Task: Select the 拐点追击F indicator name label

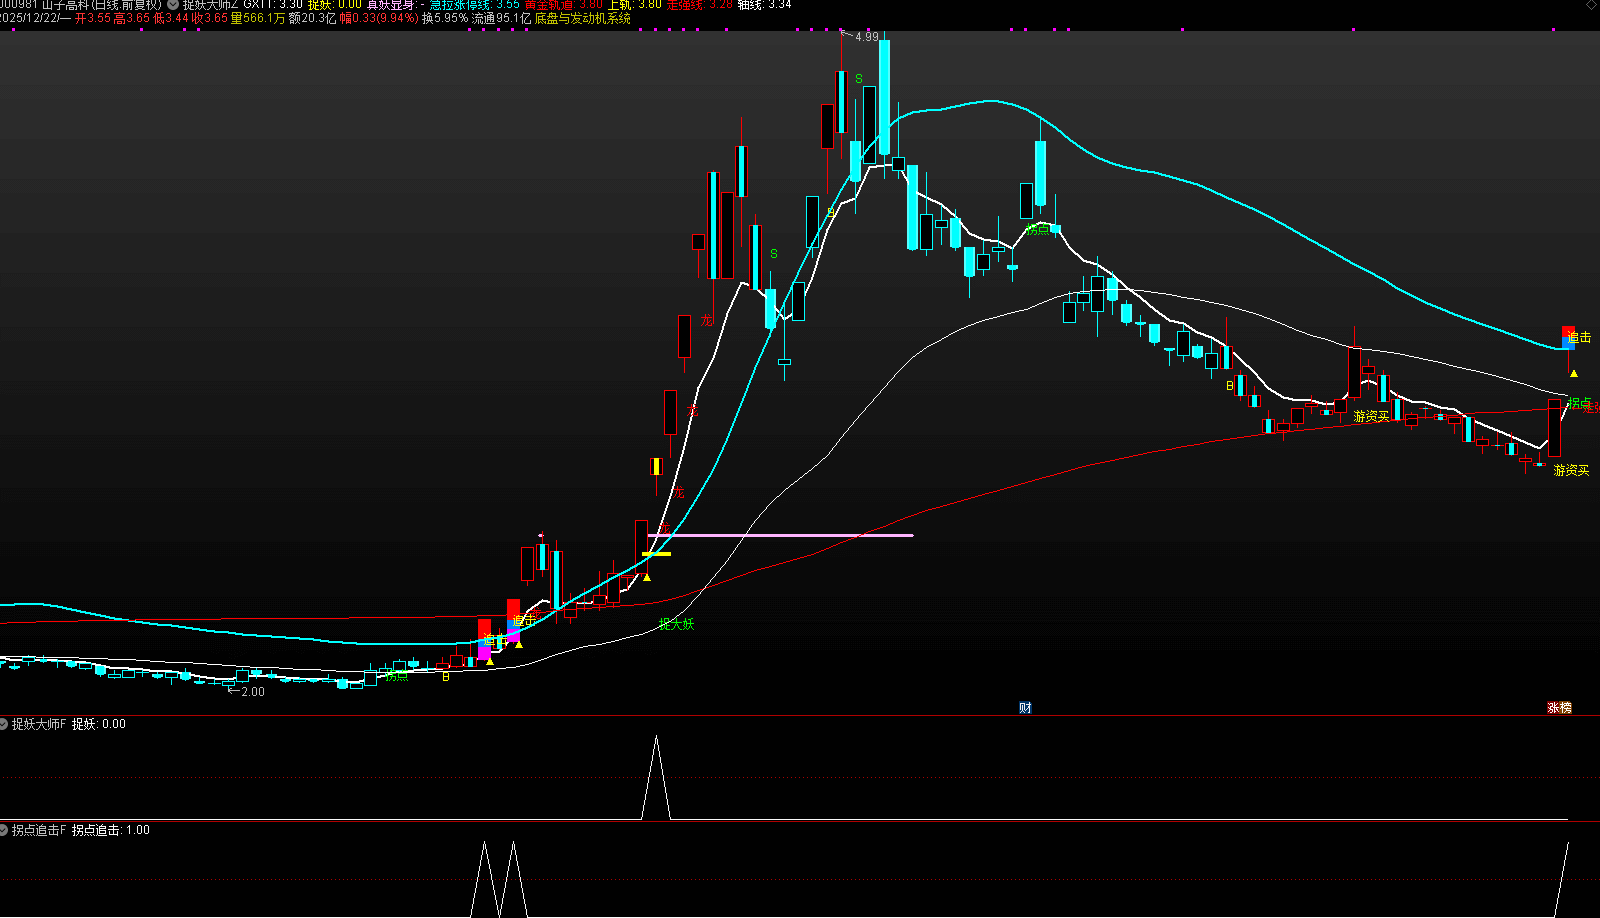Action: click(39, 830)
